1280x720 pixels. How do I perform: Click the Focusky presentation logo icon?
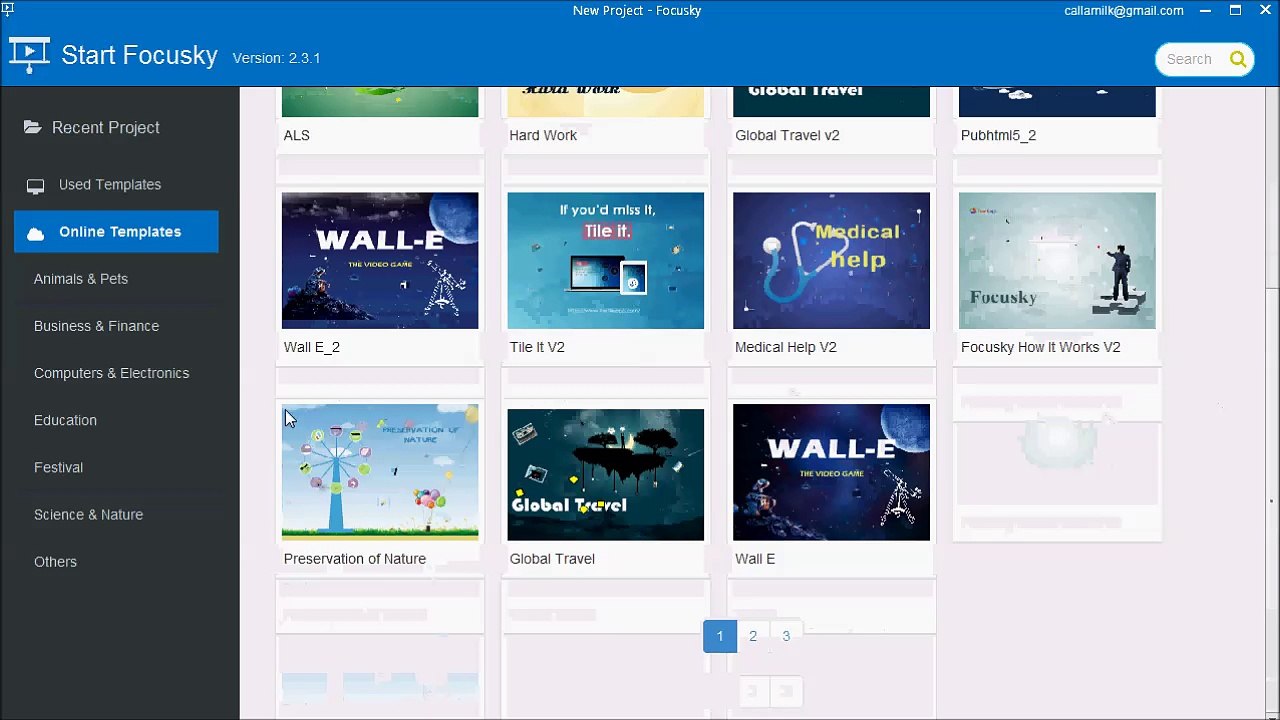(29, 55)
